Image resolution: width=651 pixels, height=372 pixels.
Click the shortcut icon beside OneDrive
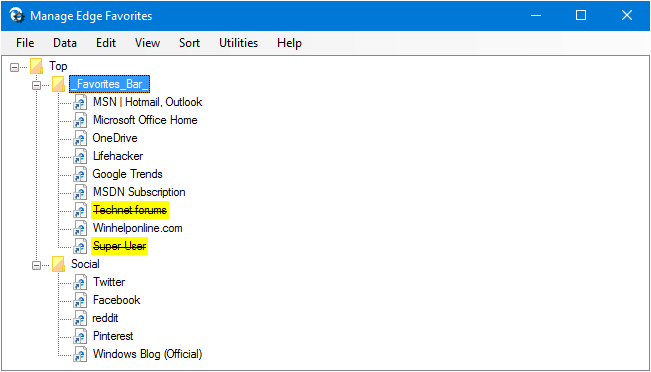[80, 138]
